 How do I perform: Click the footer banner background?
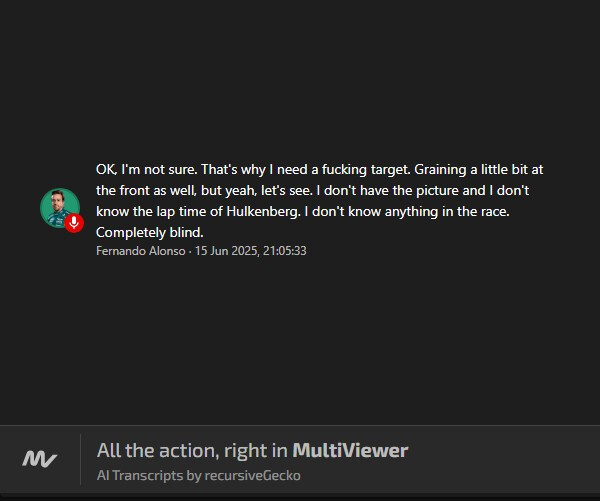coord(497,459)
